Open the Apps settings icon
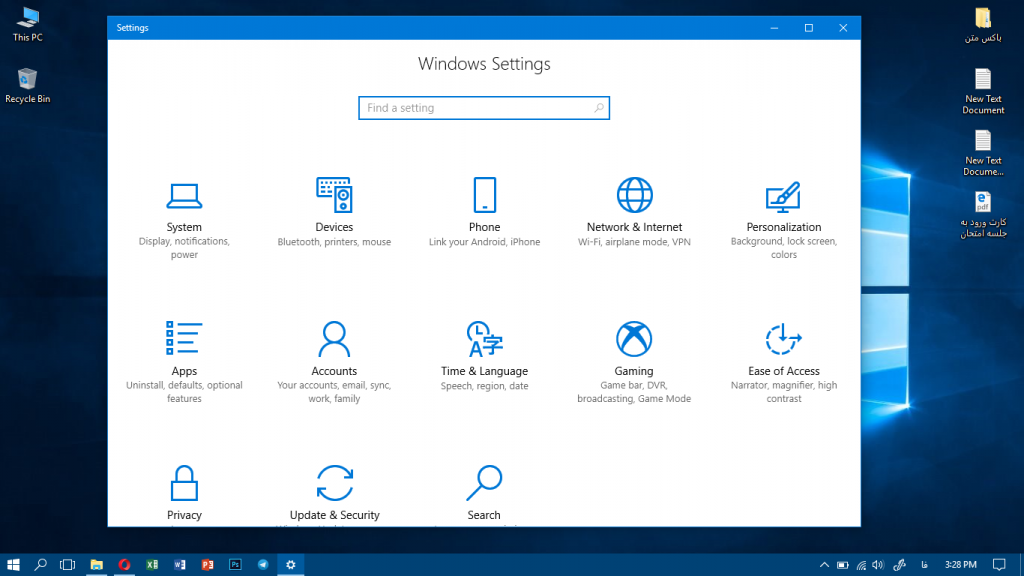 pos(184,338)
